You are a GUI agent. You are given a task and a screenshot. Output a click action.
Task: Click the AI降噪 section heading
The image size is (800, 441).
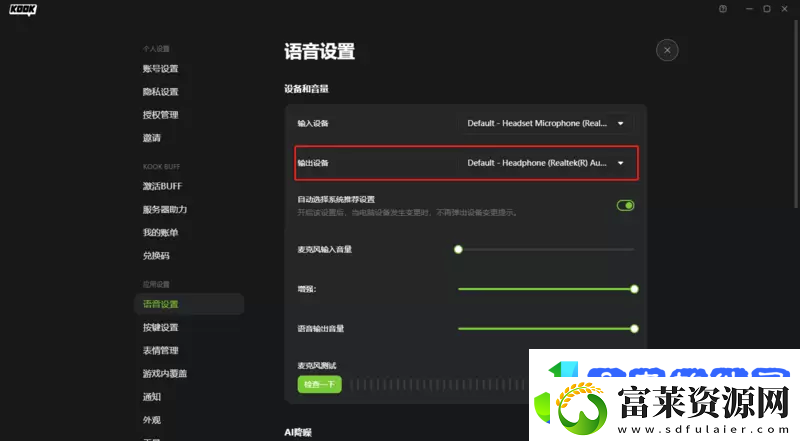coord(297,432)
